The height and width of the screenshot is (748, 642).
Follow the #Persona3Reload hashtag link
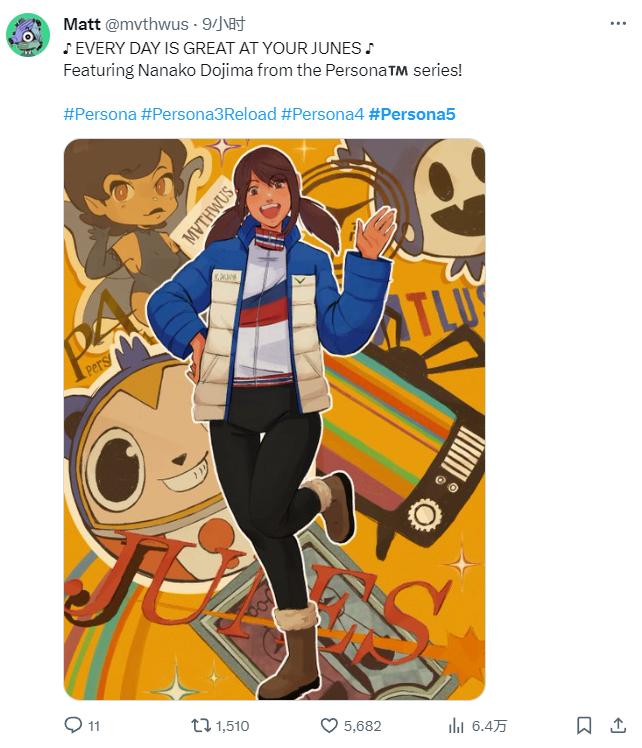tap(209, 114)
